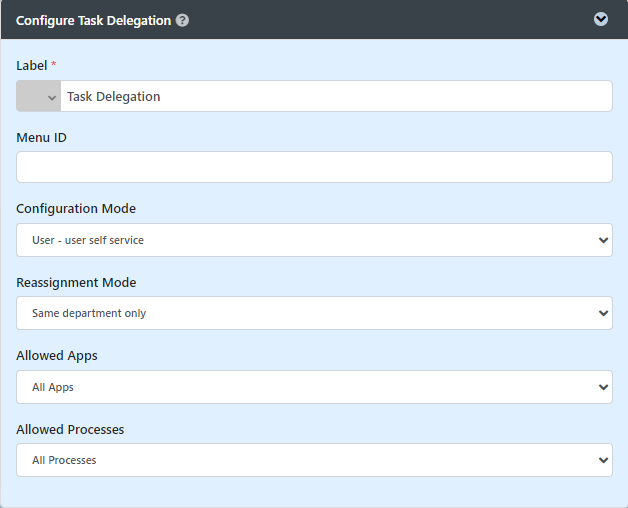Image resolution: width=628 pixels, height=508 pixels.
Task: Open the Reassignment Mode dropdown
Action: (x=314, y=313)
